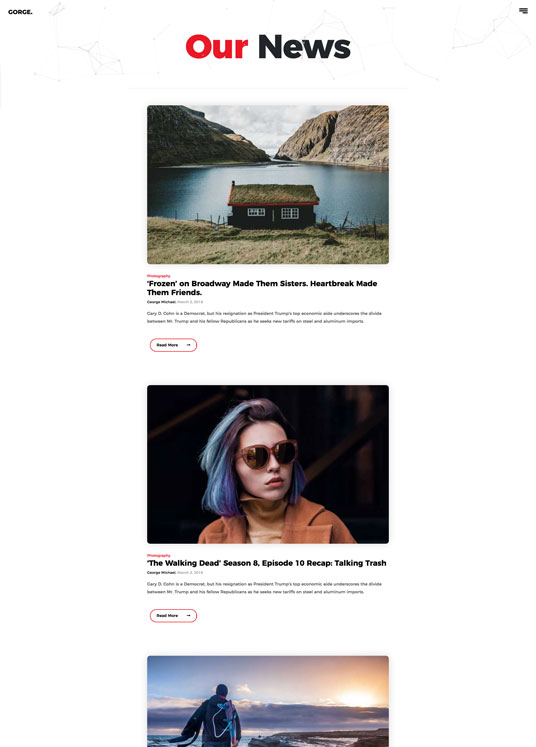This screenshot has width=536, height=747.
Task: Open the hamburger menu icon
Action: coord(523,10)
